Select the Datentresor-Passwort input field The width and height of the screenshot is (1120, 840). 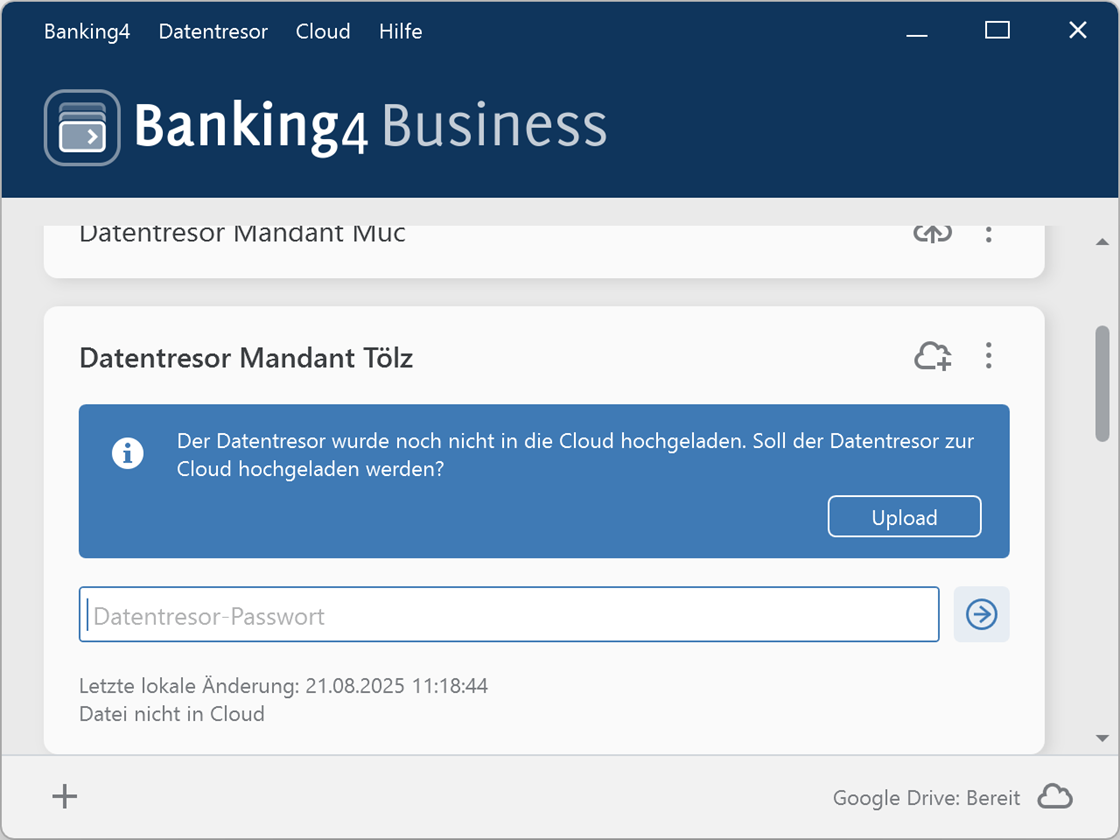click(x=509, y=615)
